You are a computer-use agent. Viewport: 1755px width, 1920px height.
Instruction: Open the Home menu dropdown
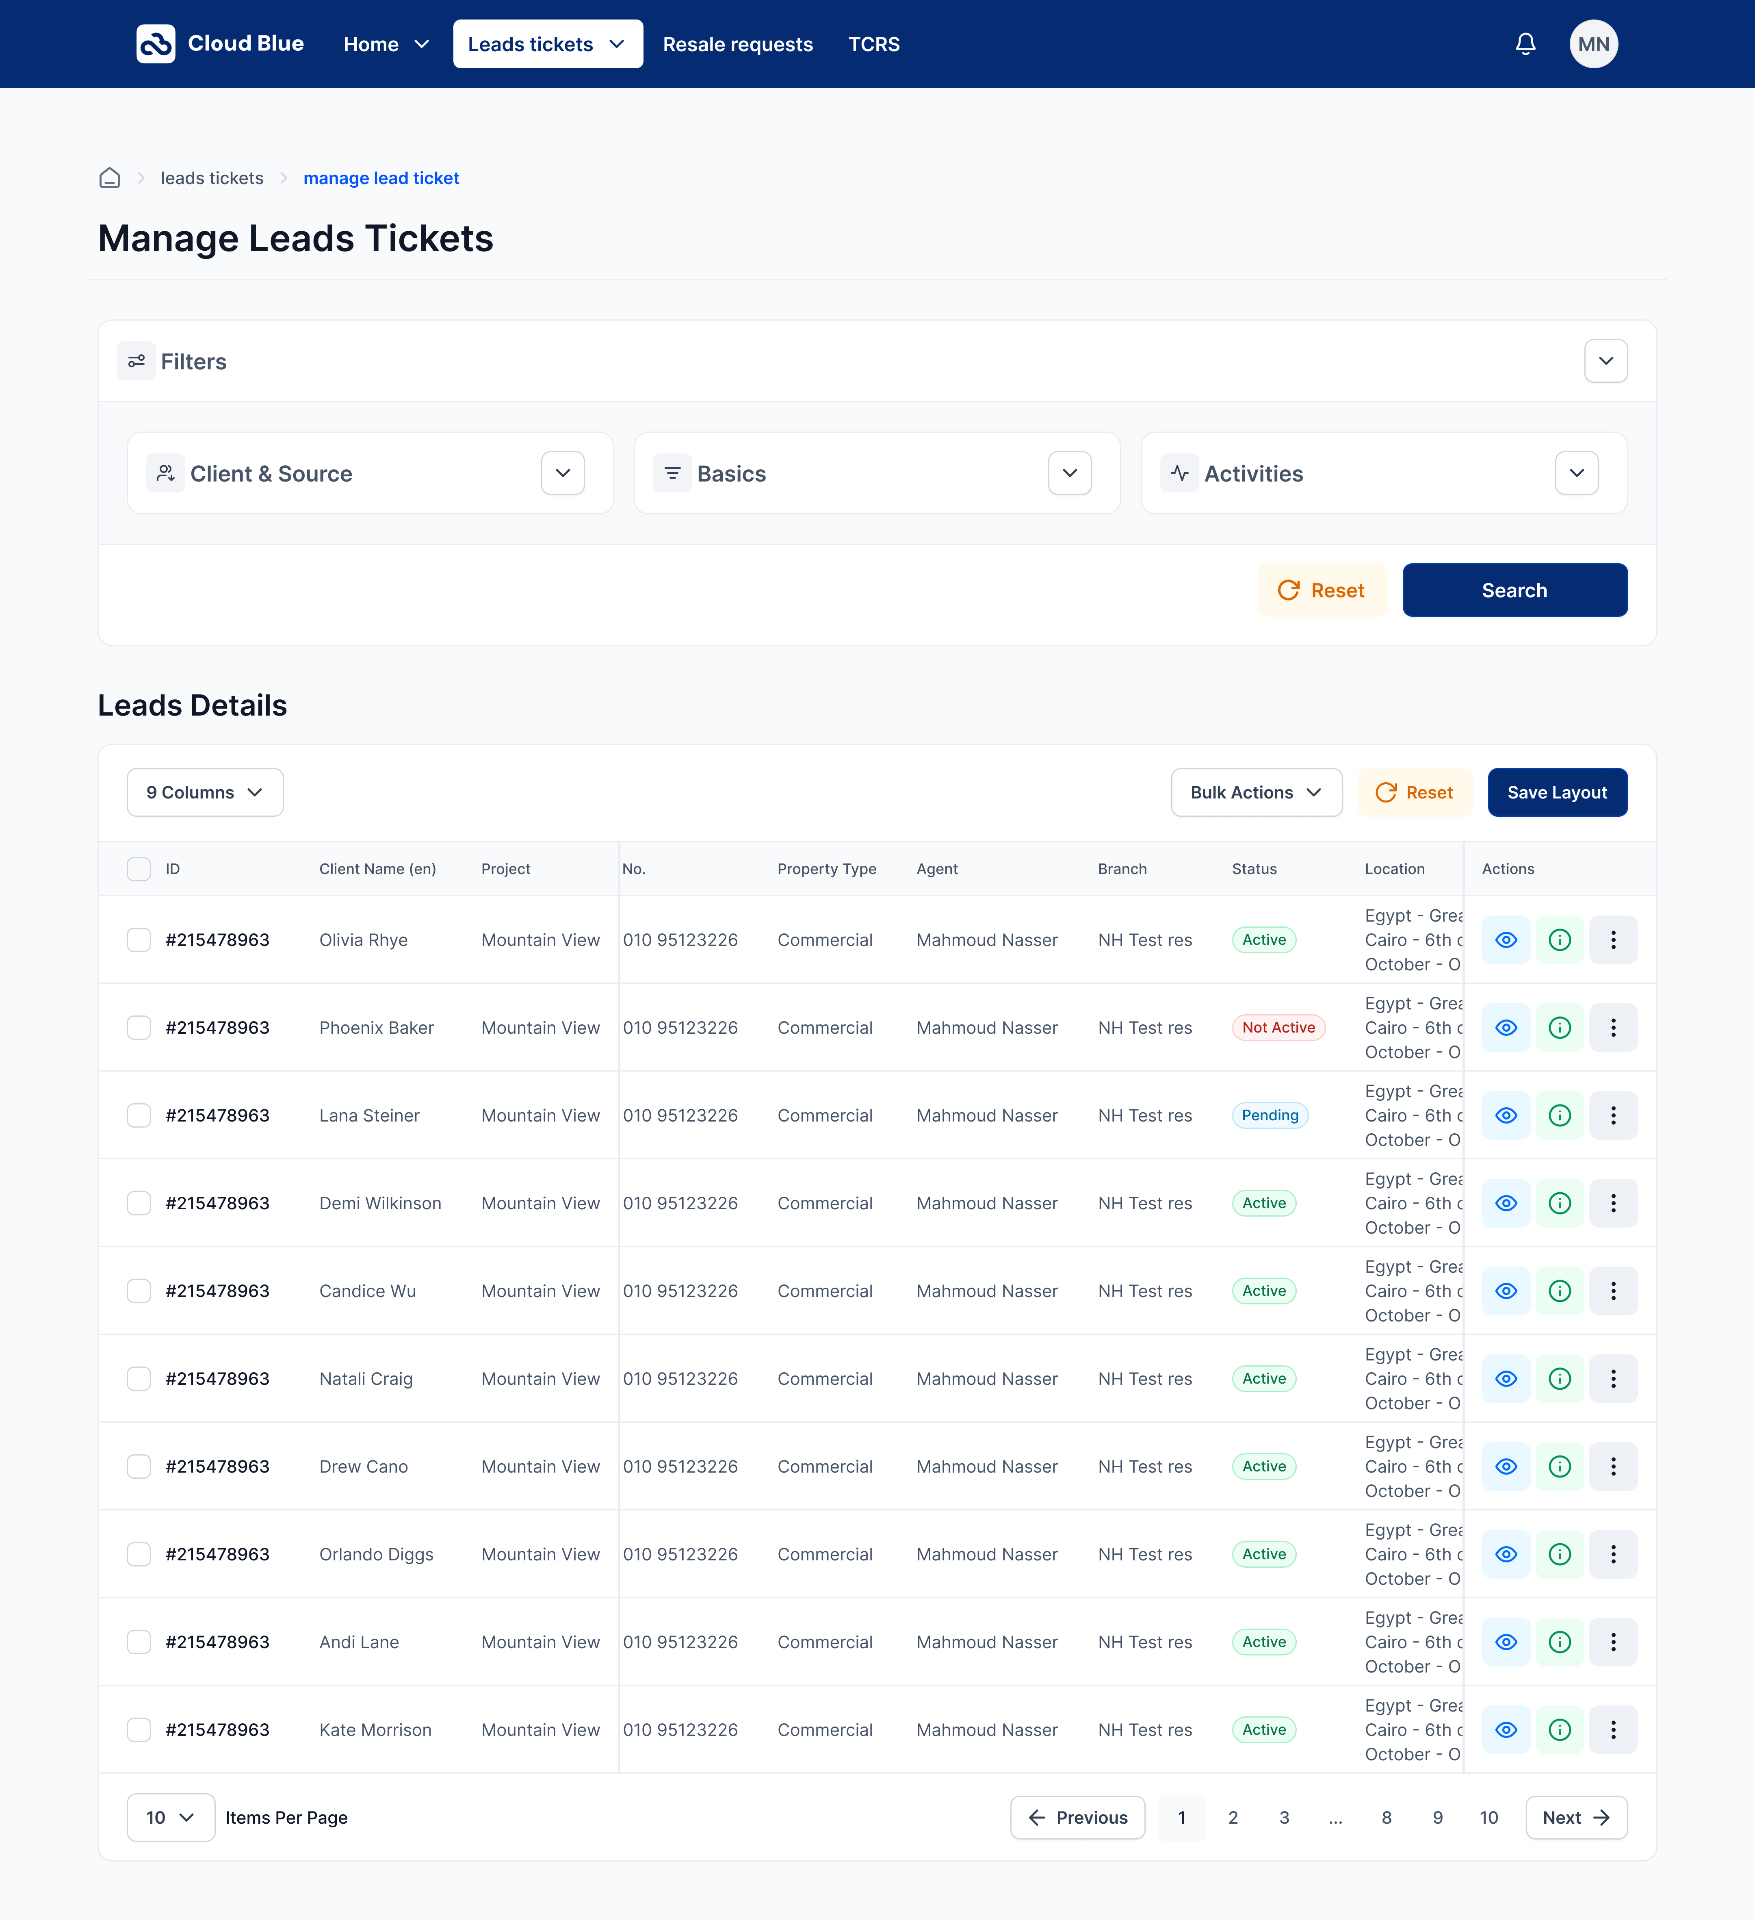click(x=386, y=44)
